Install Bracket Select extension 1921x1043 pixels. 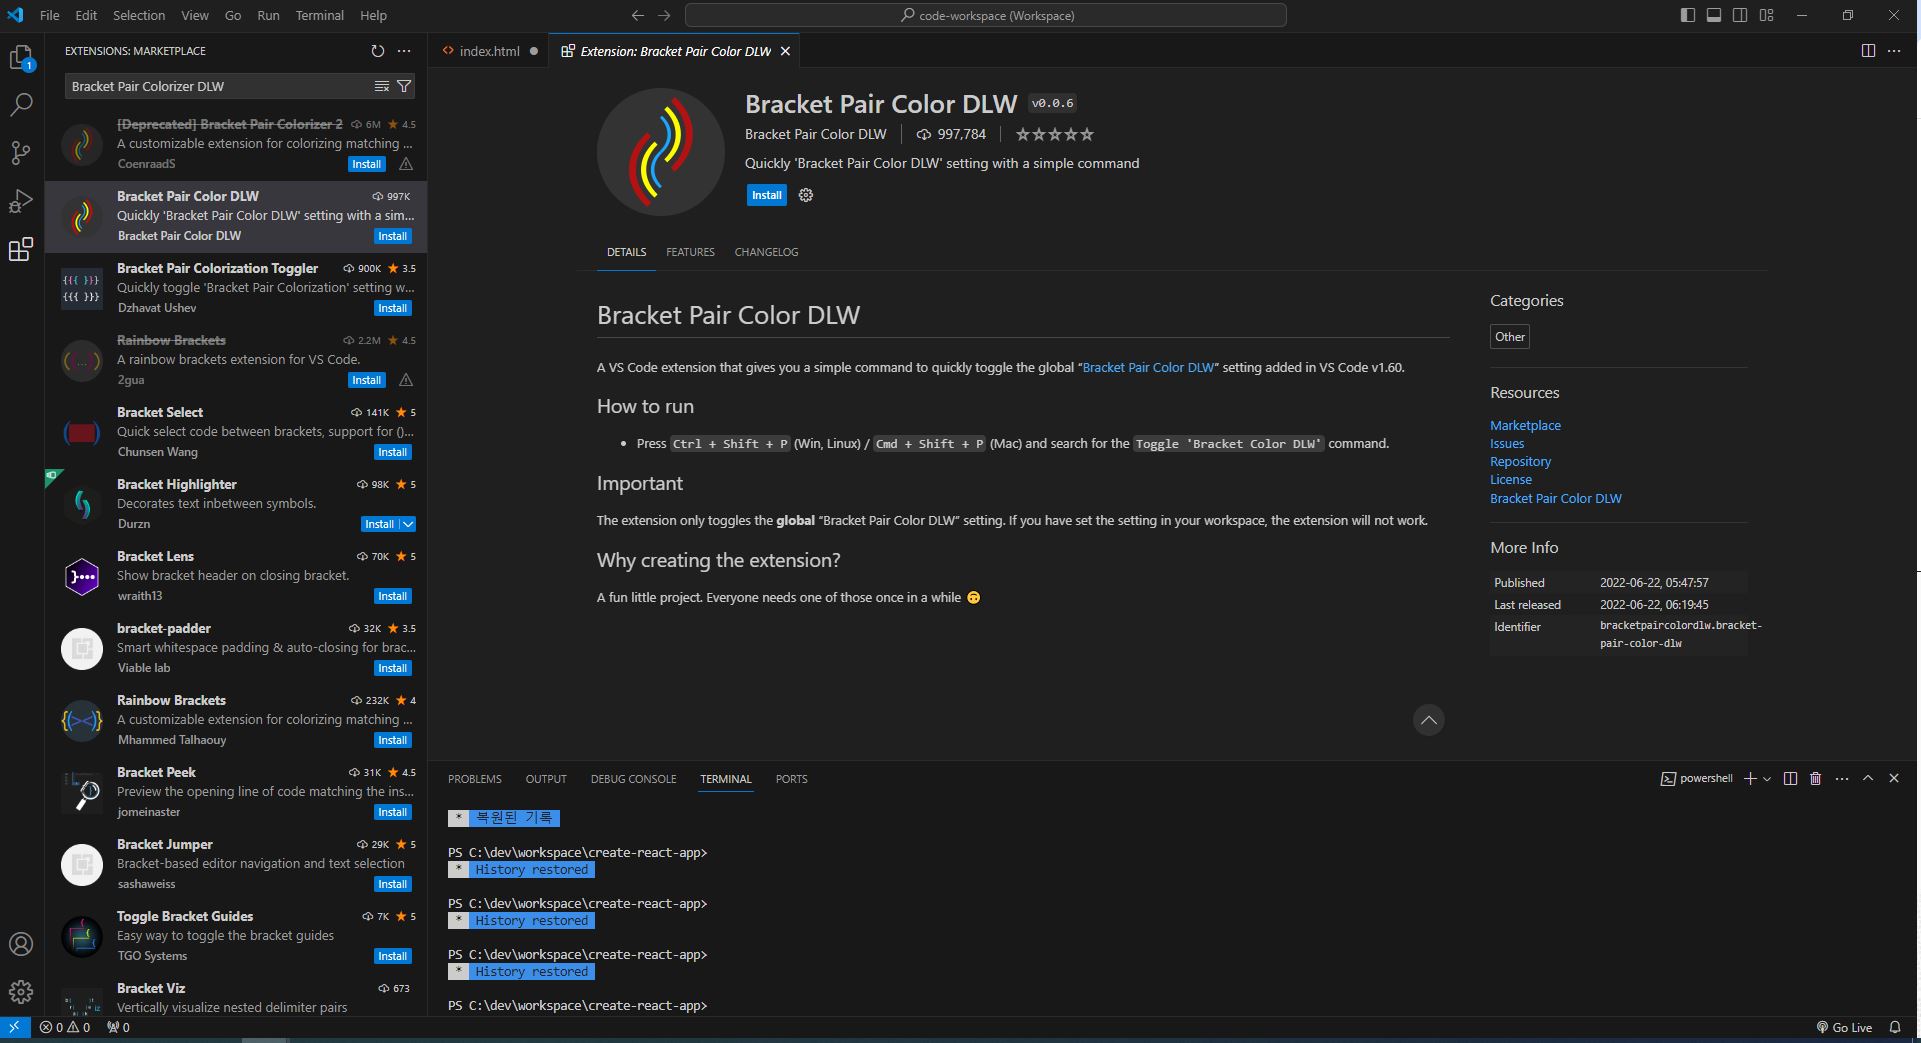click(392, 452)
